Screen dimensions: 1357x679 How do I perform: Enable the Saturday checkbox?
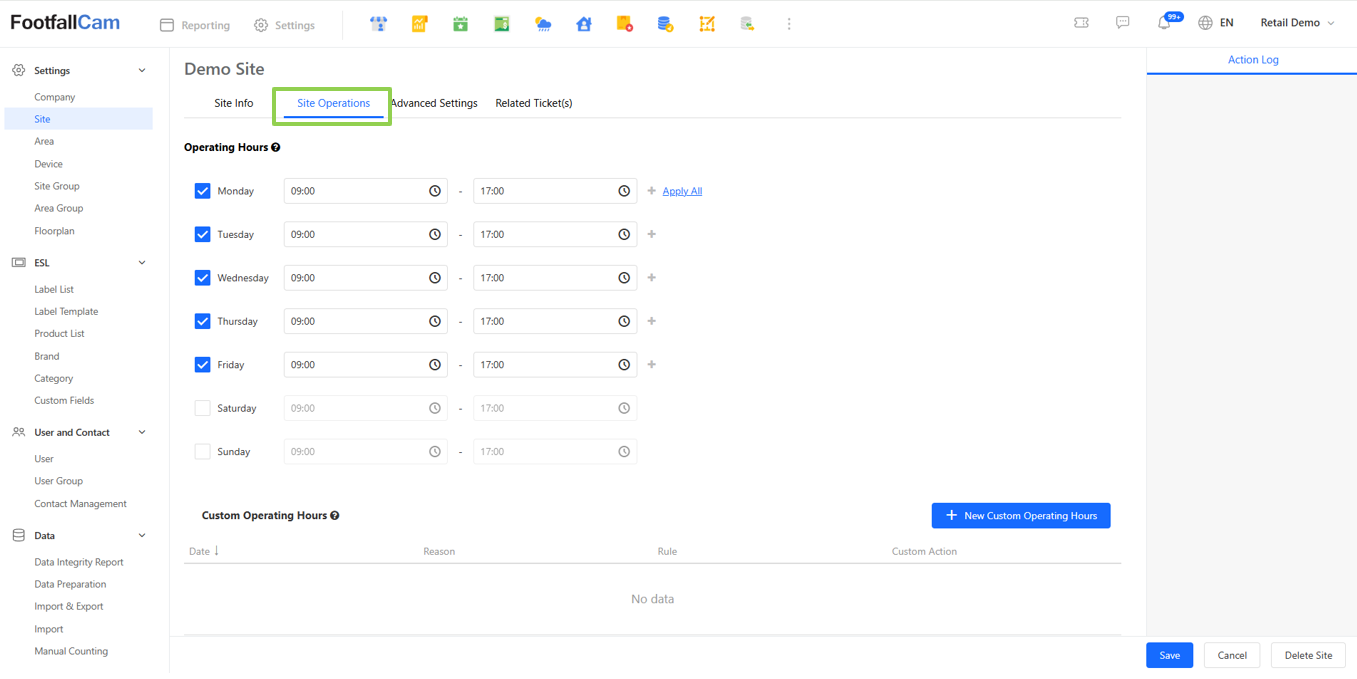tap(203, 408)
